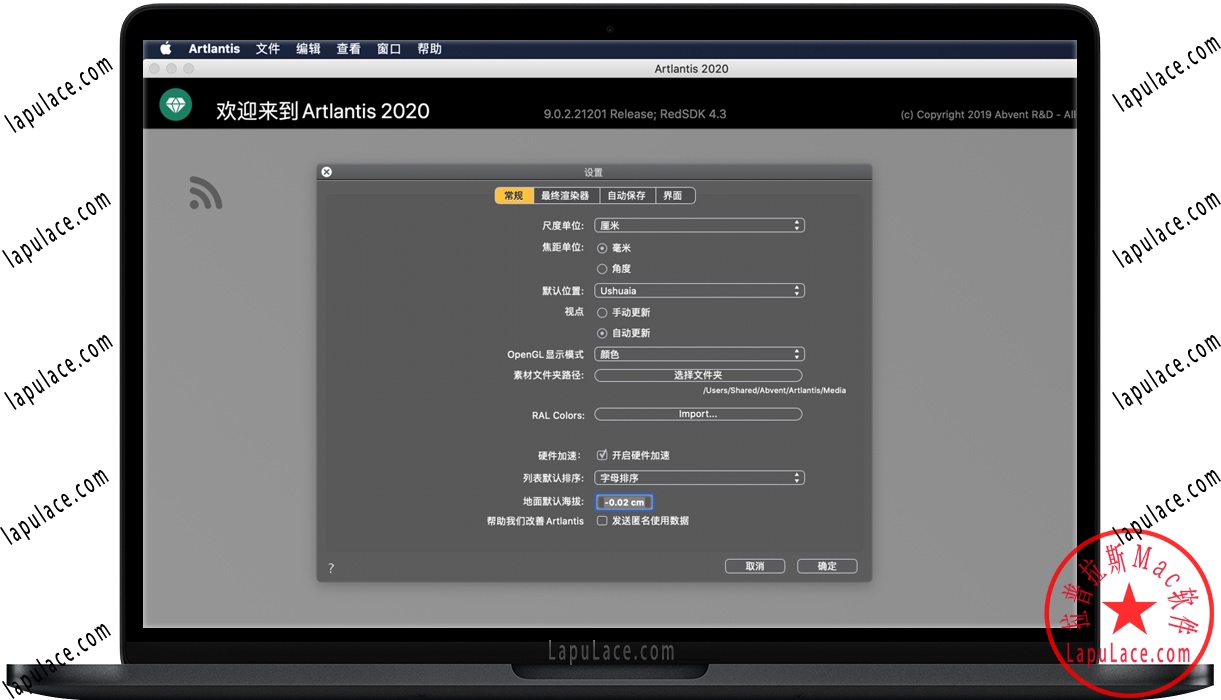Open the 列表默认排序 dropdown showing 字母排序
This screenshot has width=1221, height=700.
coord(699,477)
